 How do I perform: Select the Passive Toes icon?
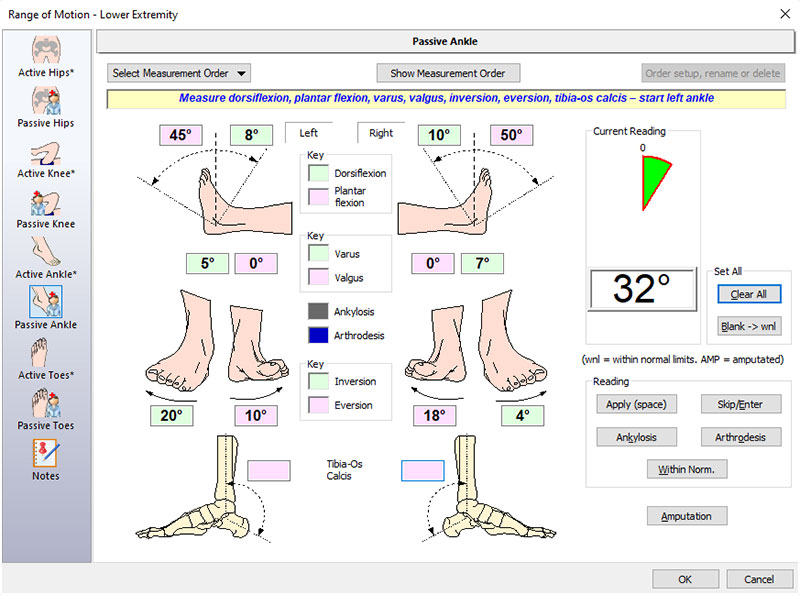click(x=45, y=405)
